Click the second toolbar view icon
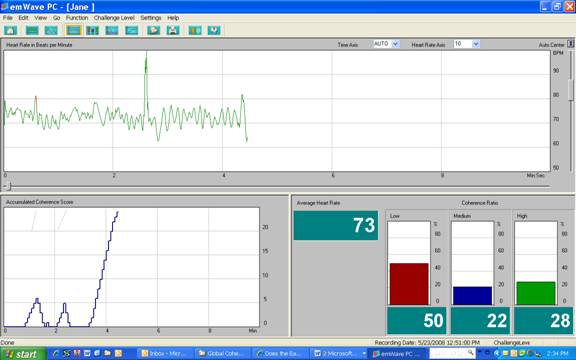 32,30
